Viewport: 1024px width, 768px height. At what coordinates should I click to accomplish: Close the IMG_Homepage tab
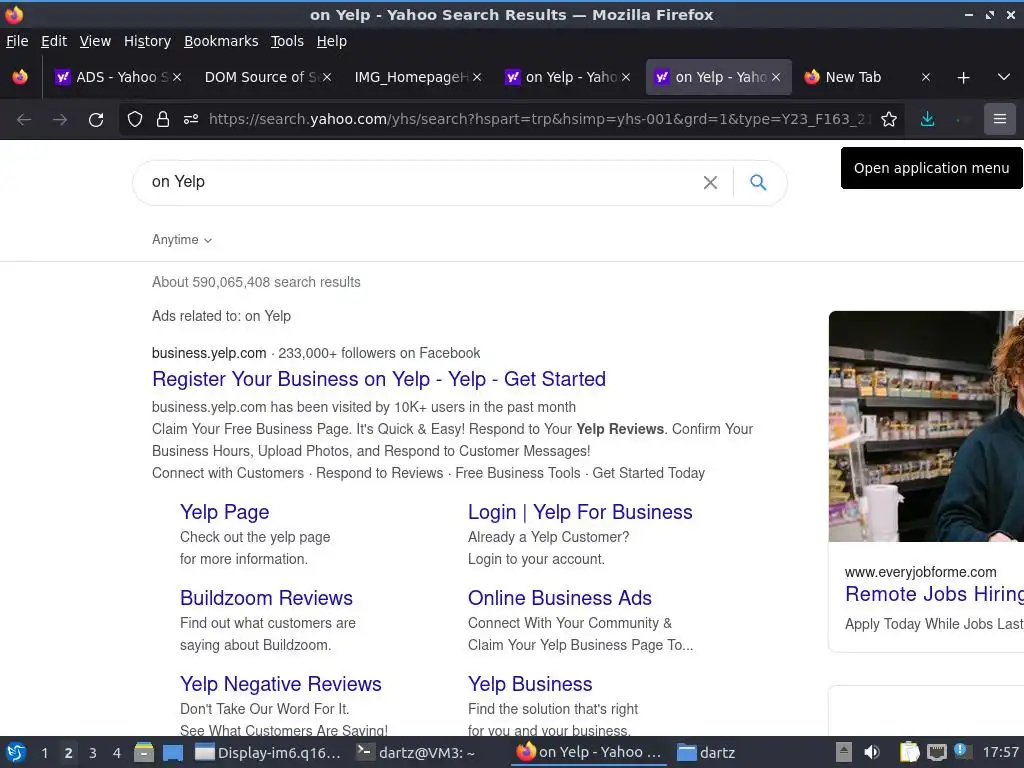tap(477, 77)
